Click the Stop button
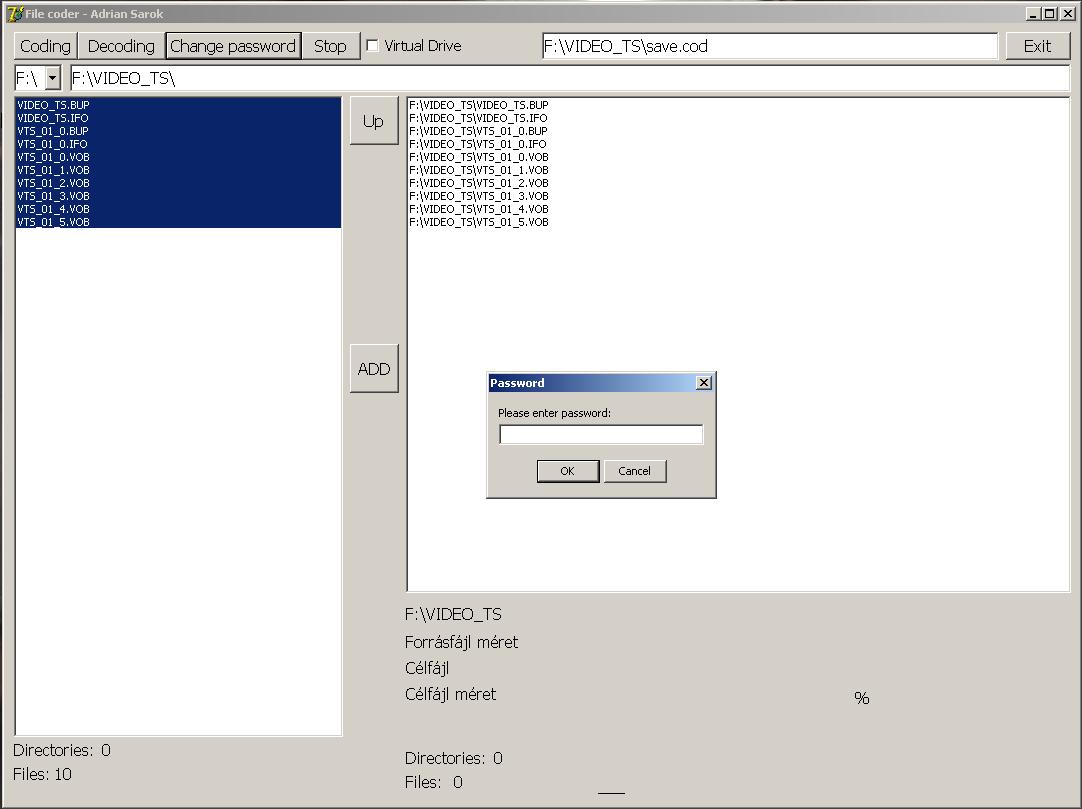The image size is (1082, 809). point(331,46)
